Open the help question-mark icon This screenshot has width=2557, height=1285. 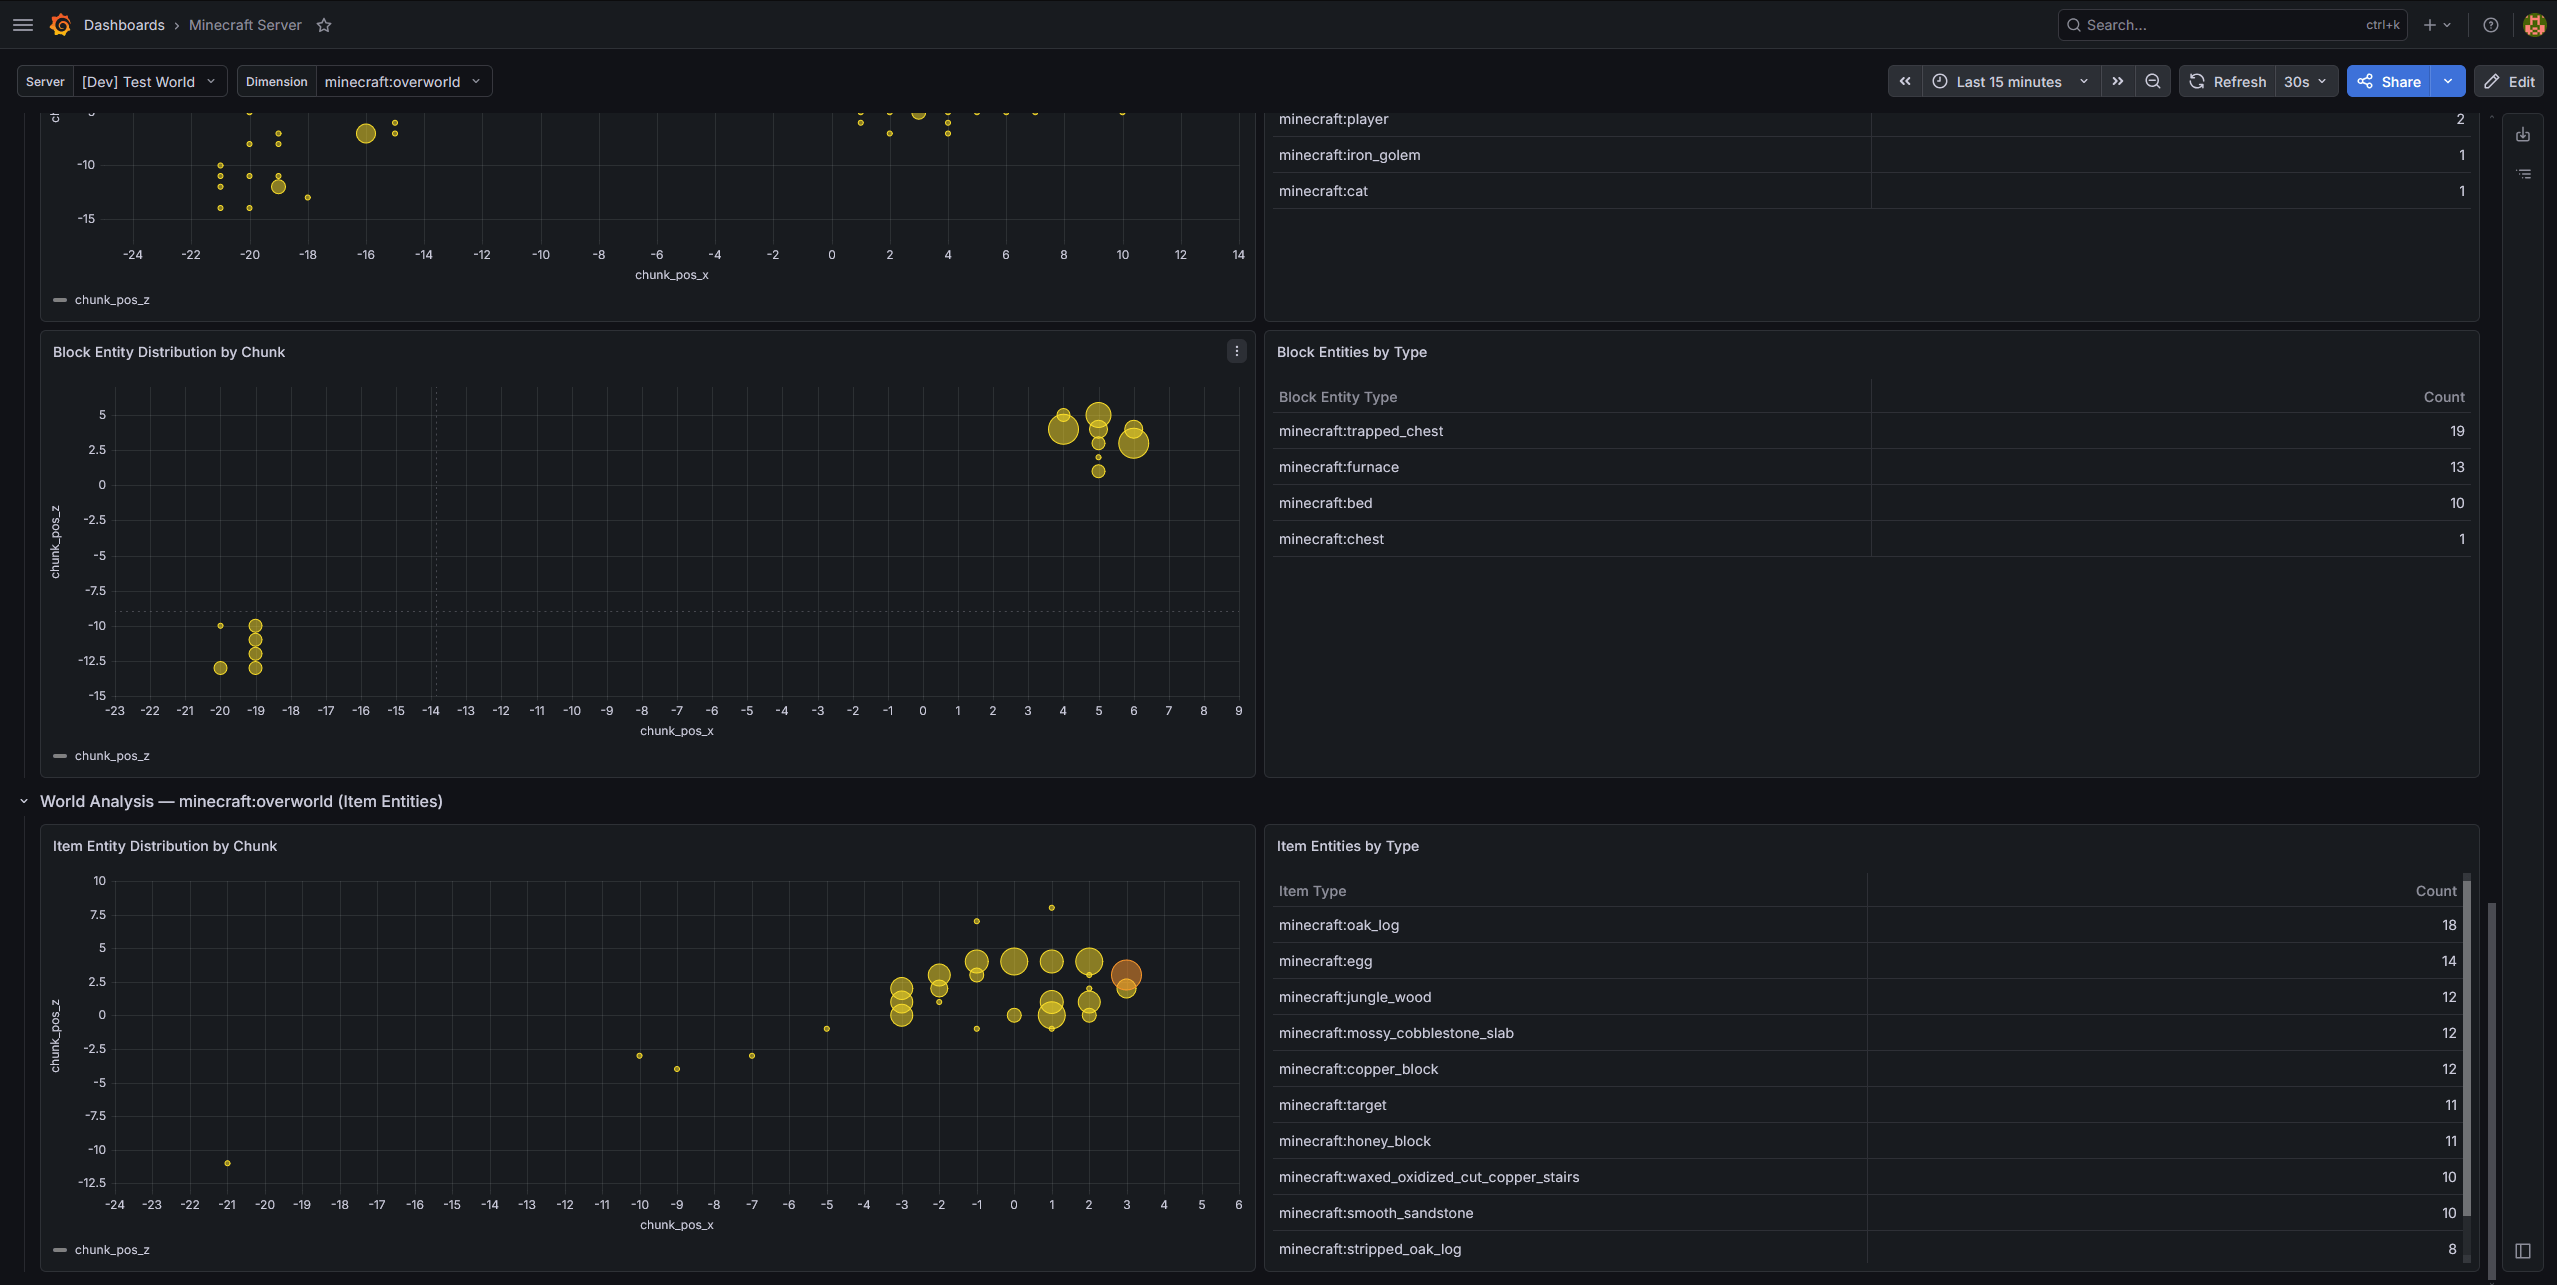pyautogui.click(x=2491, y=25)
